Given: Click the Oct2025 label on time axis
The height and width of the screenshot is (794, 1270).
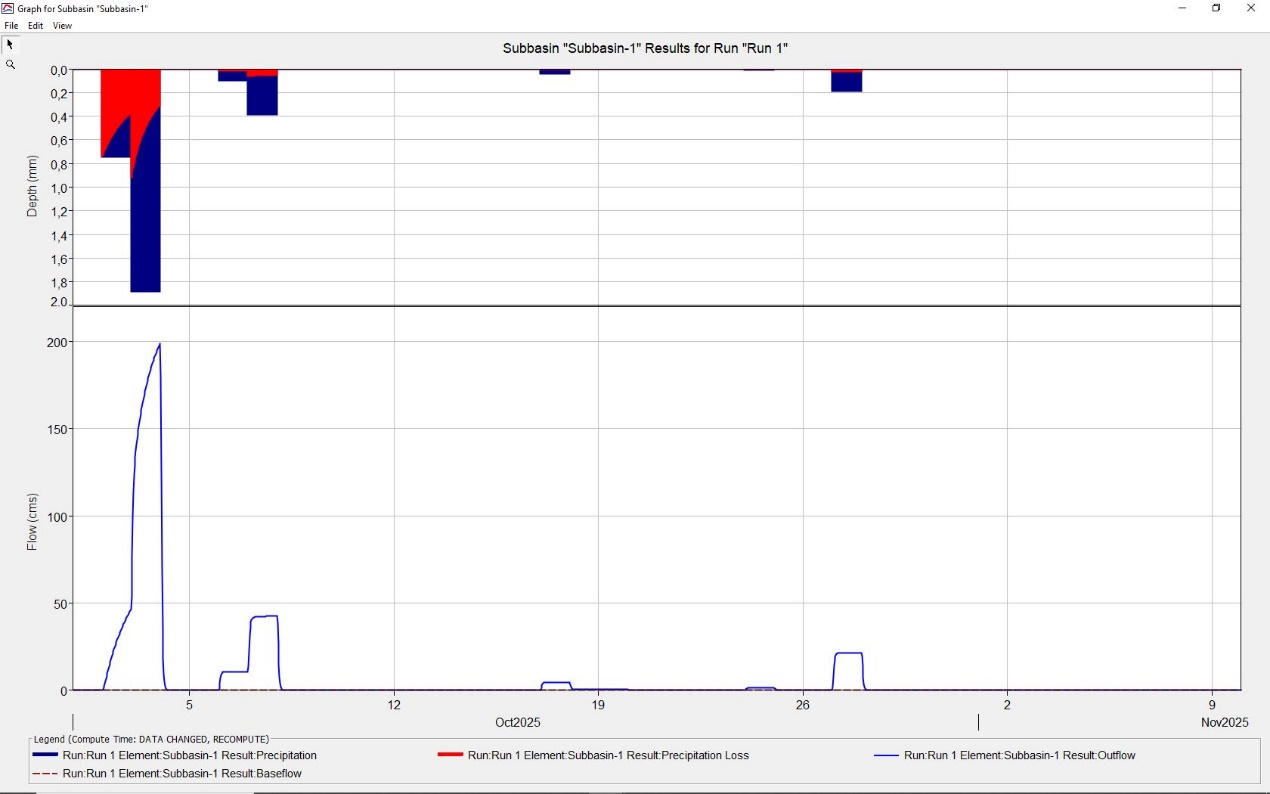Looking at the screenshot, I should 518,722.
